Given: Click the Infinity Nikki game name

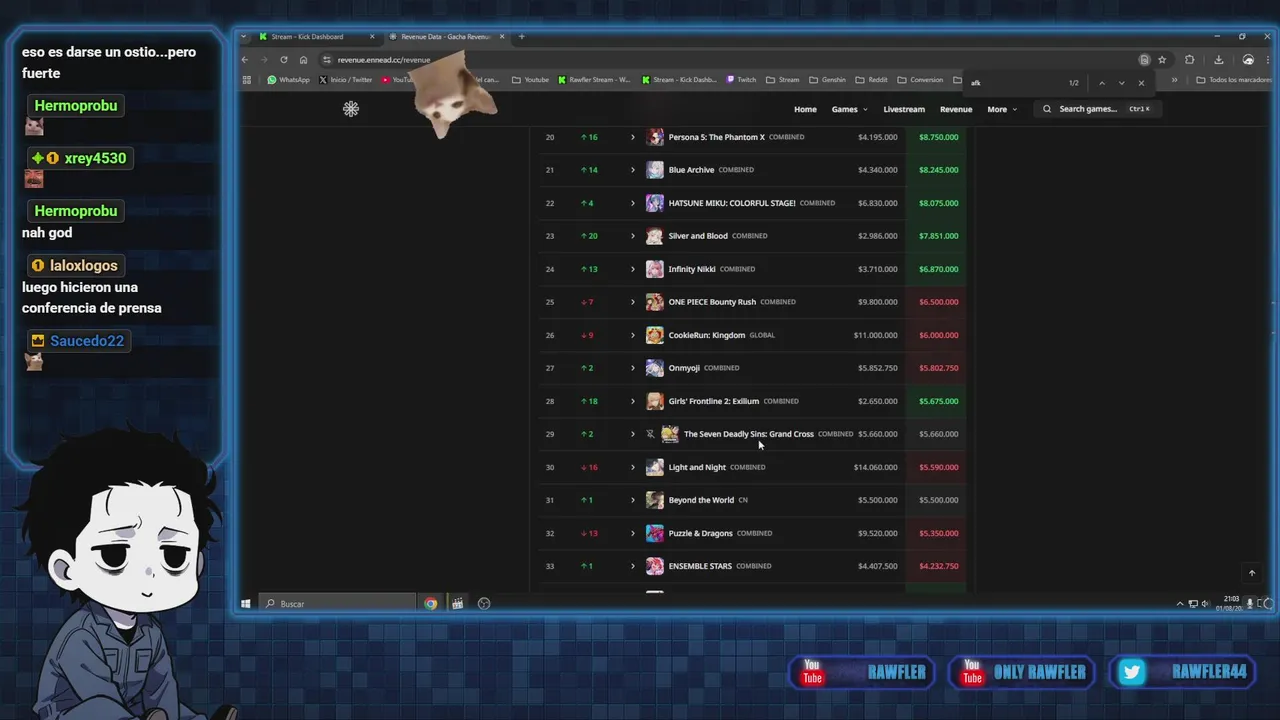Looking at the screenshot, I should coord(692,269).
